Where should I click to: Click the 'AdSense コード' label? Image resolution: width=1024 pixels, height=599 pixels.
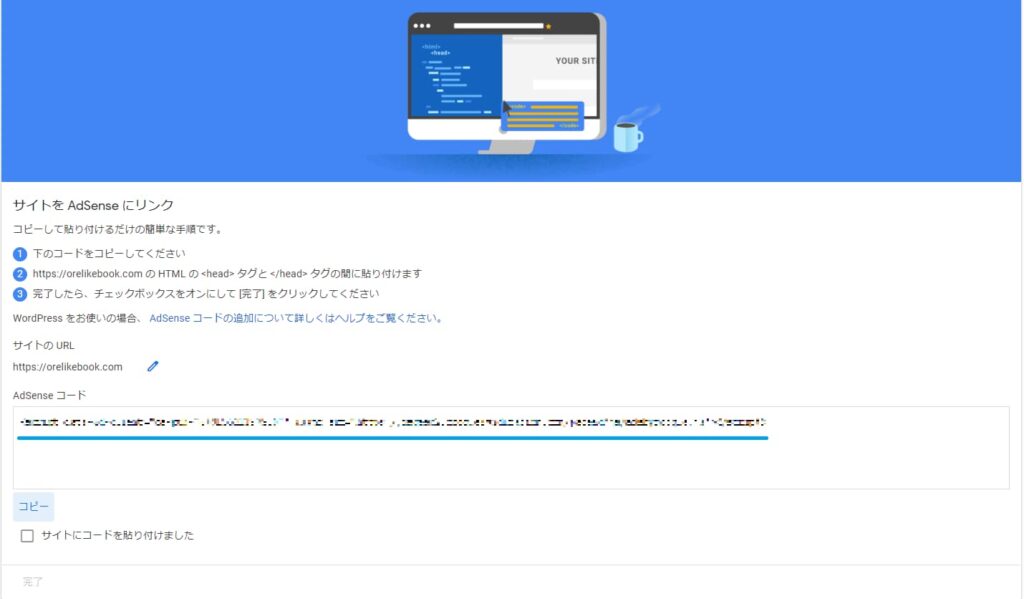(50, 395)
